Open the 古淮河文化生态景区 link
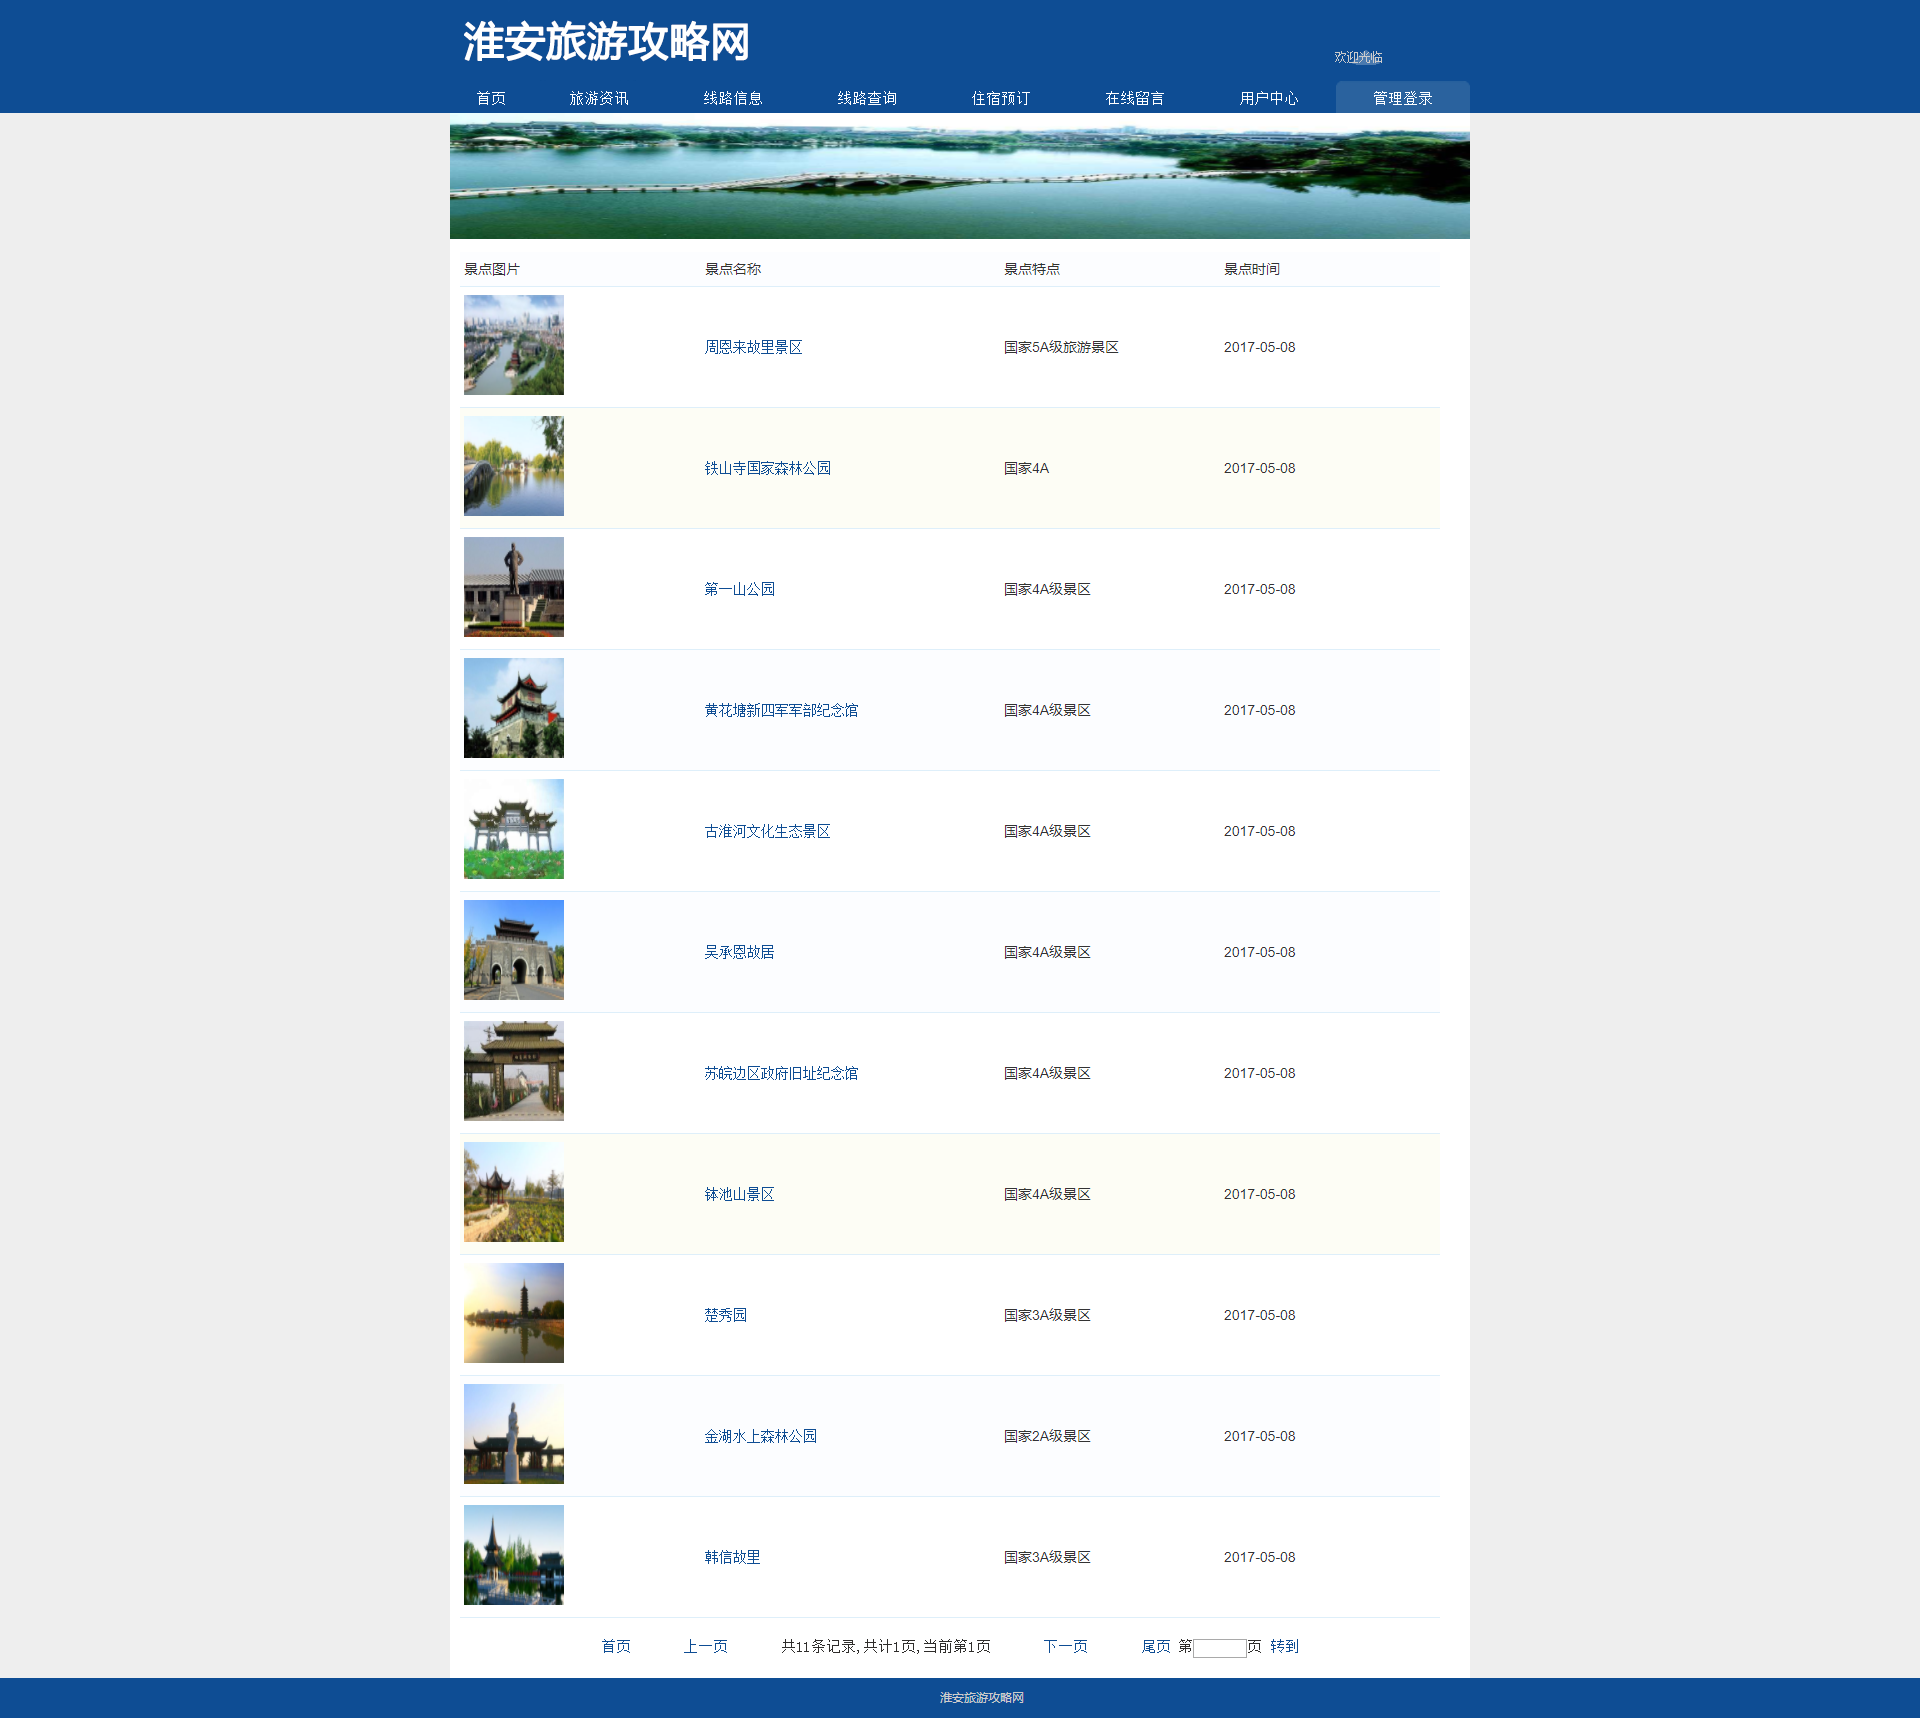This screenshot has width=1920, height=1718. (x=767, y=831)
